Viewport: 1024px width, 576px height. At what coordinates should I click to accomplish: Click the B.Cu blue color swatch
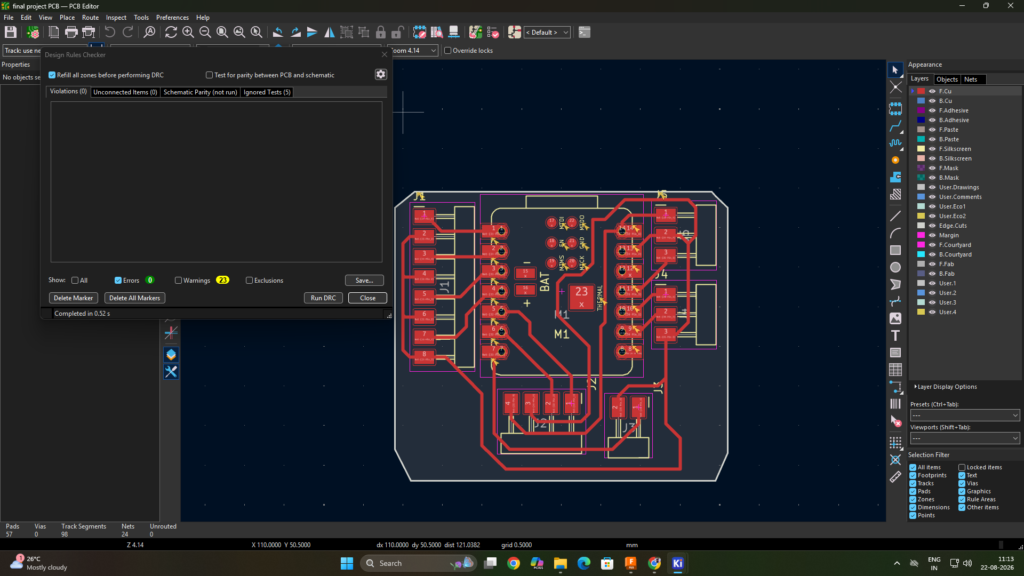(x=921, y=101)
